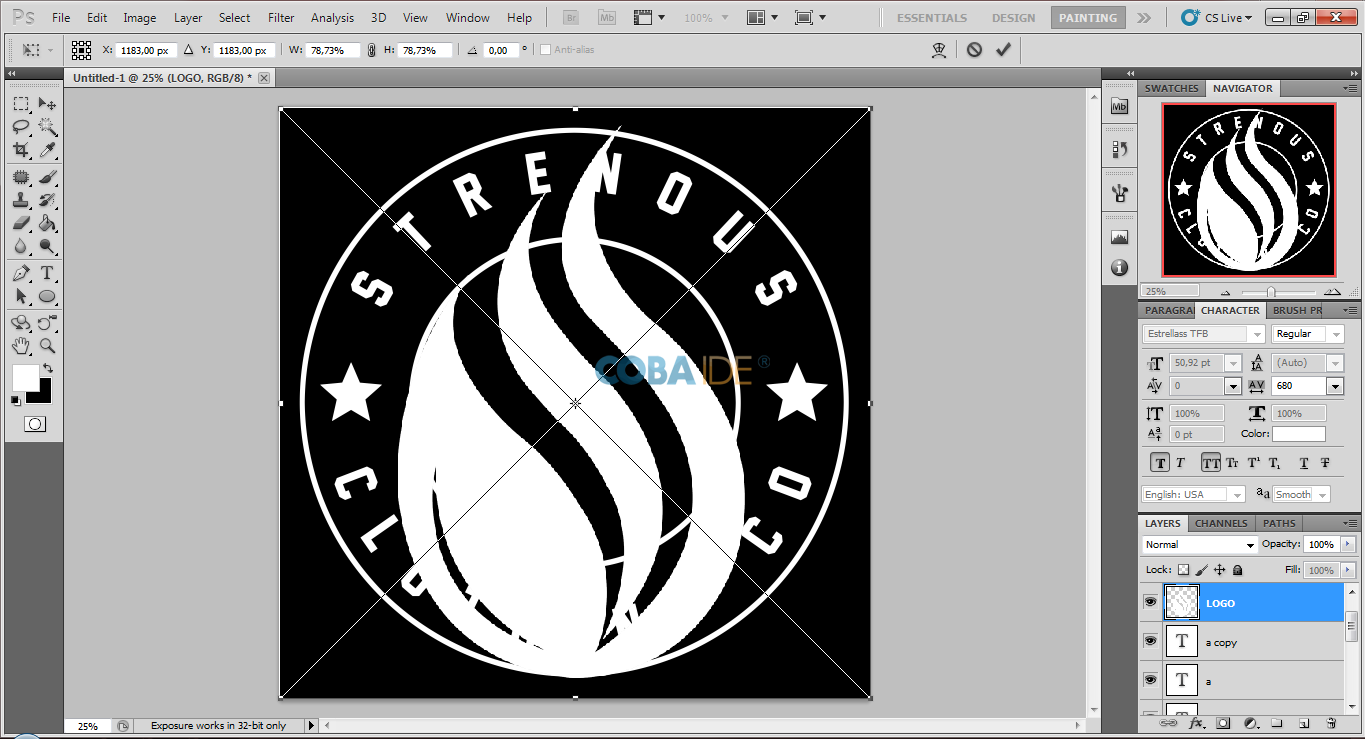Viewport: 1365px width, 739px height.
Task: Toggle Underline in Character panel
Action: click(1304, 463)
